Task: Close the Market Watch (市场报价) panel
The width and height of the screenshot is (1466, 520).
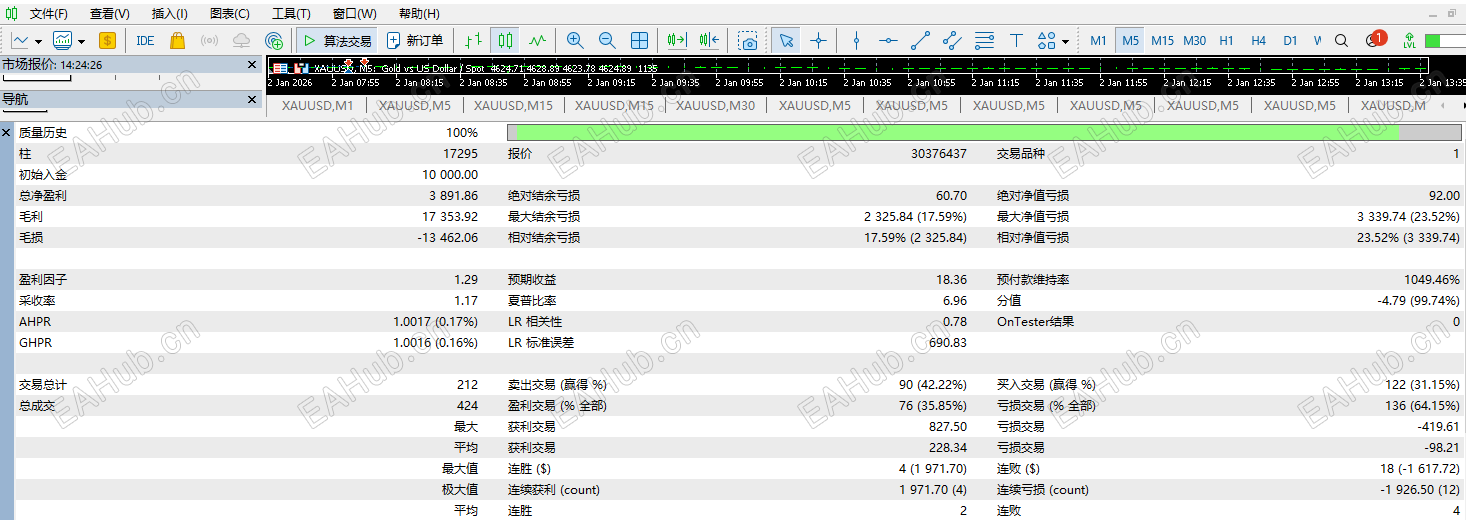Action: coord(252,65)
